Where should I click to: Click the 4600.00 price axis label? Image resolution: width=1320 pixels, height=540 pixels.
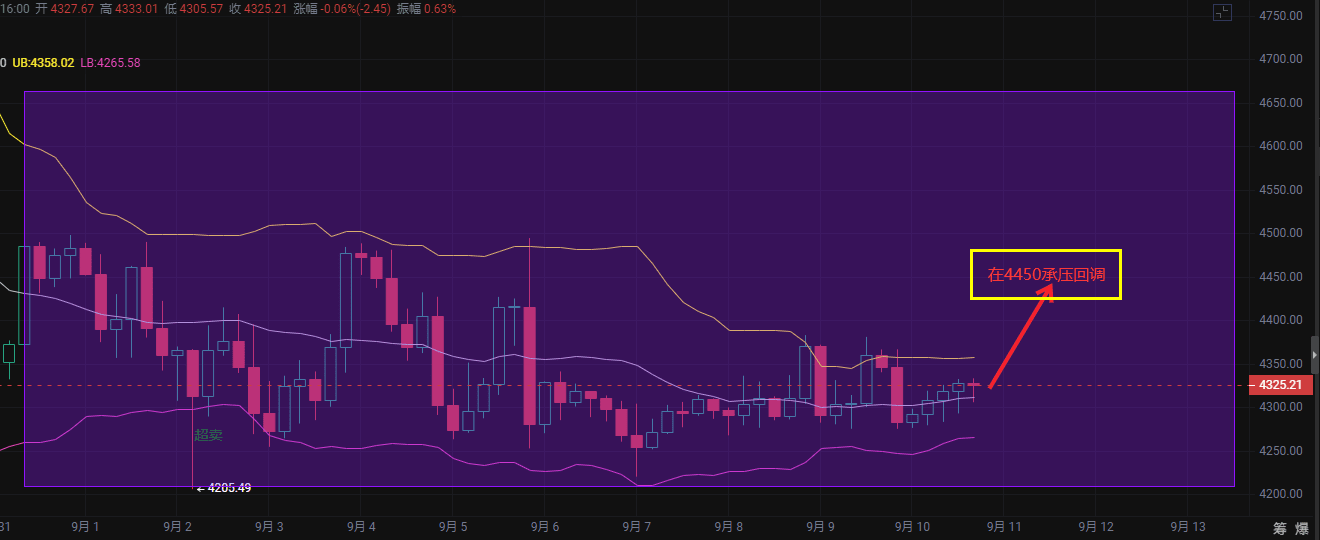coord(1280,146)
